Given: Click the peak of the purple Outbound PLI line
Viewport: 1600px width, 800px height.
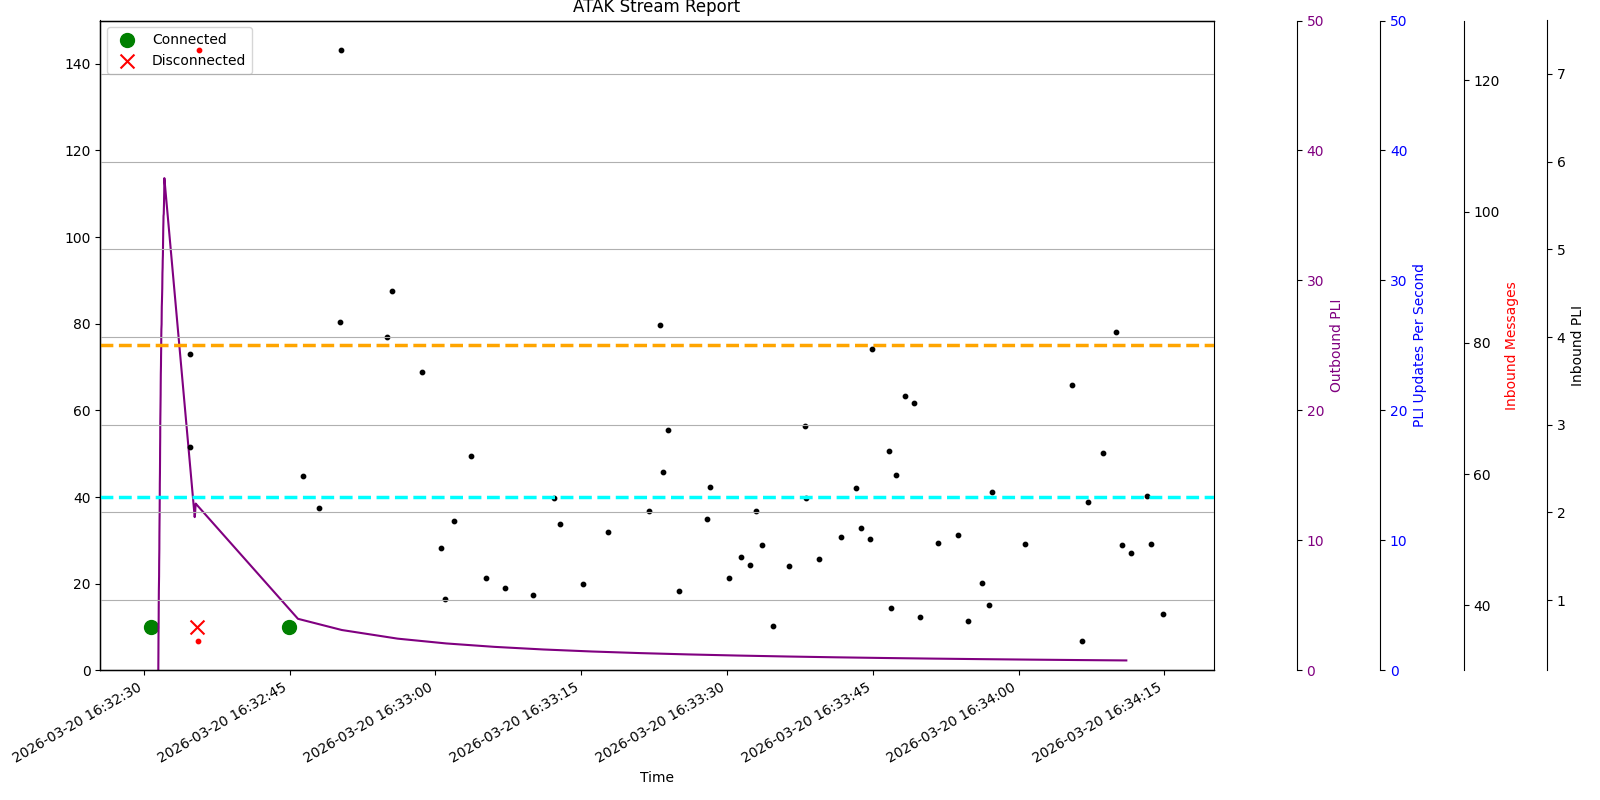Looking at the screenshot, I should (x=164, y=179).
